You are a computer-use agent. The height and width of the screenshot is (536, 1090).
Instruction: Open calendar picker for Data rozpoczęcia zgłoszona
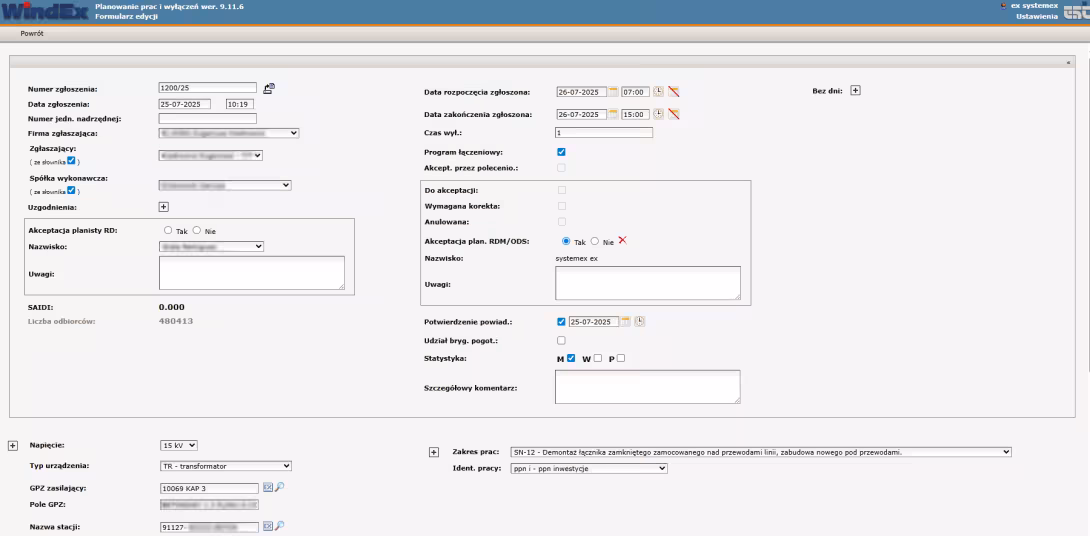[x=614, y=91]
